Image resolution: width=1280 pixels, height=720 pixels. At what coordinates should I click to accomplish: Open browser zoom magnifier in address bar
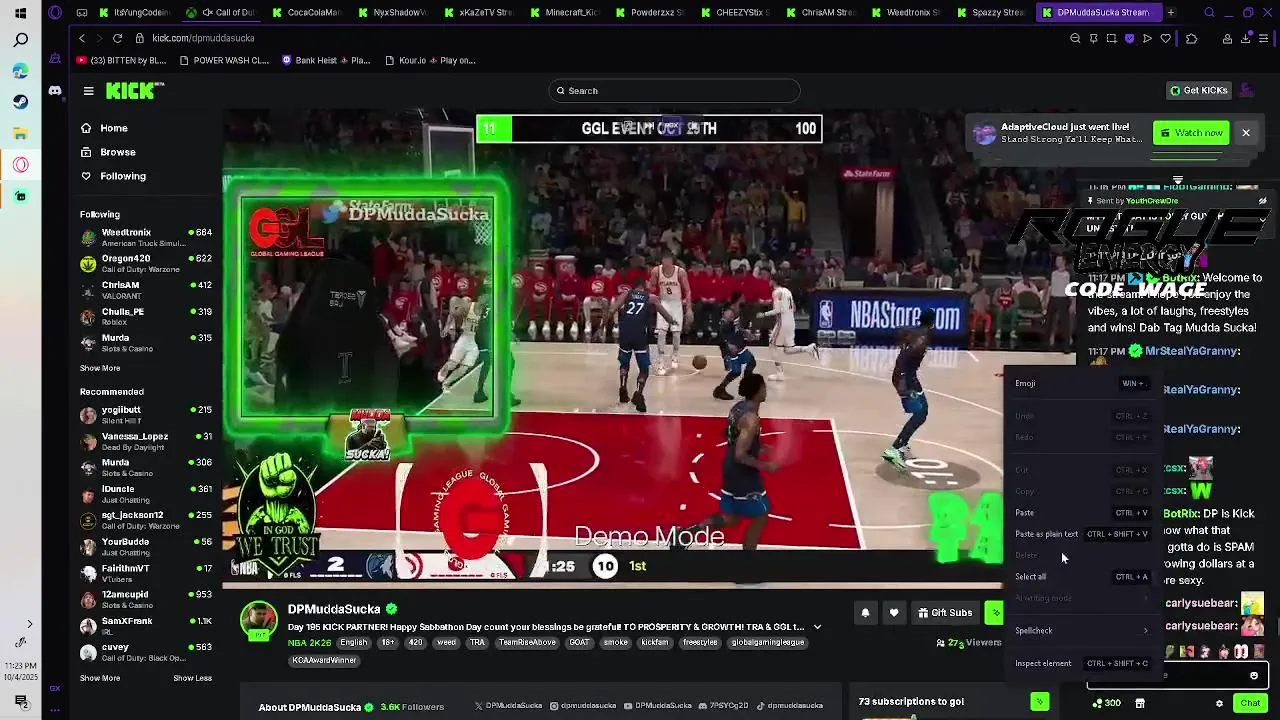tap(1075, 38)
